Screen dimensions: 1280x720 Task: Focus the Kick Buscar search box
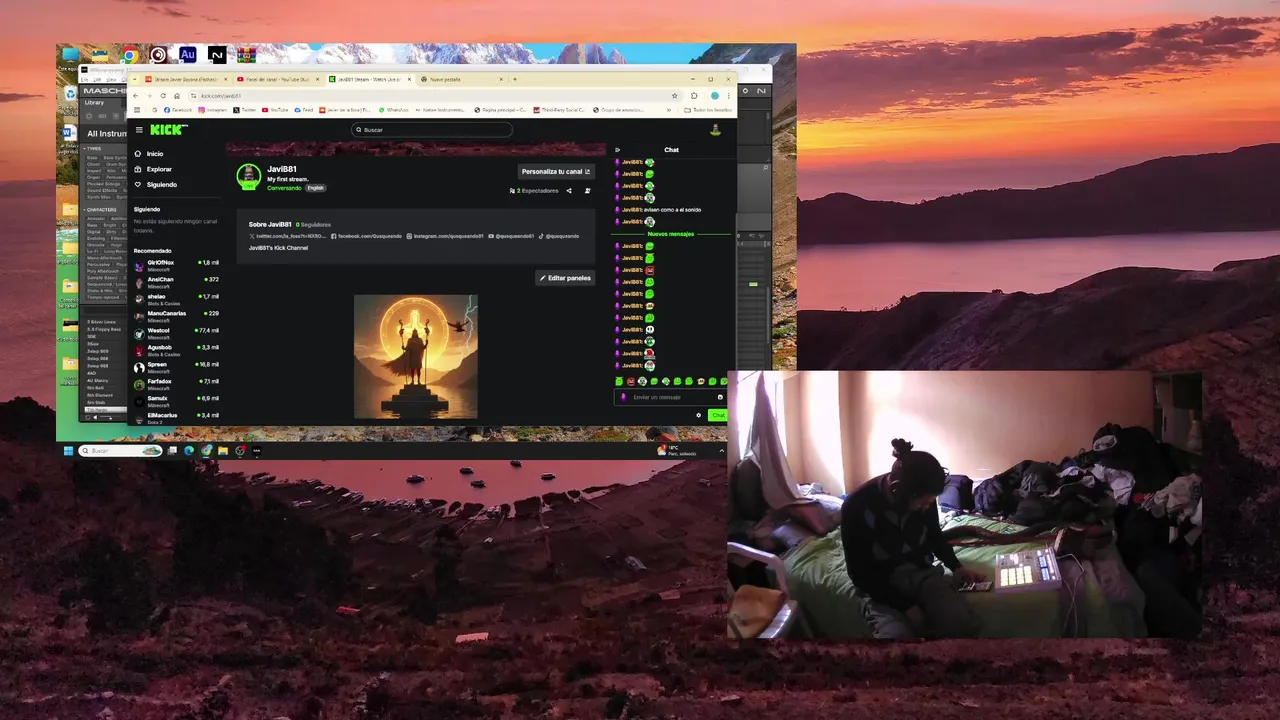pos(432,130)
